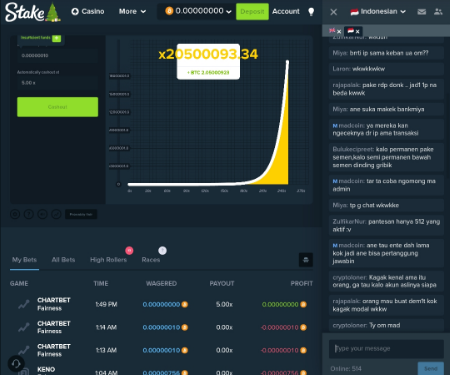Open the Indonesian chat language dropdown
450x375 pixels.
tap(378, 12)
